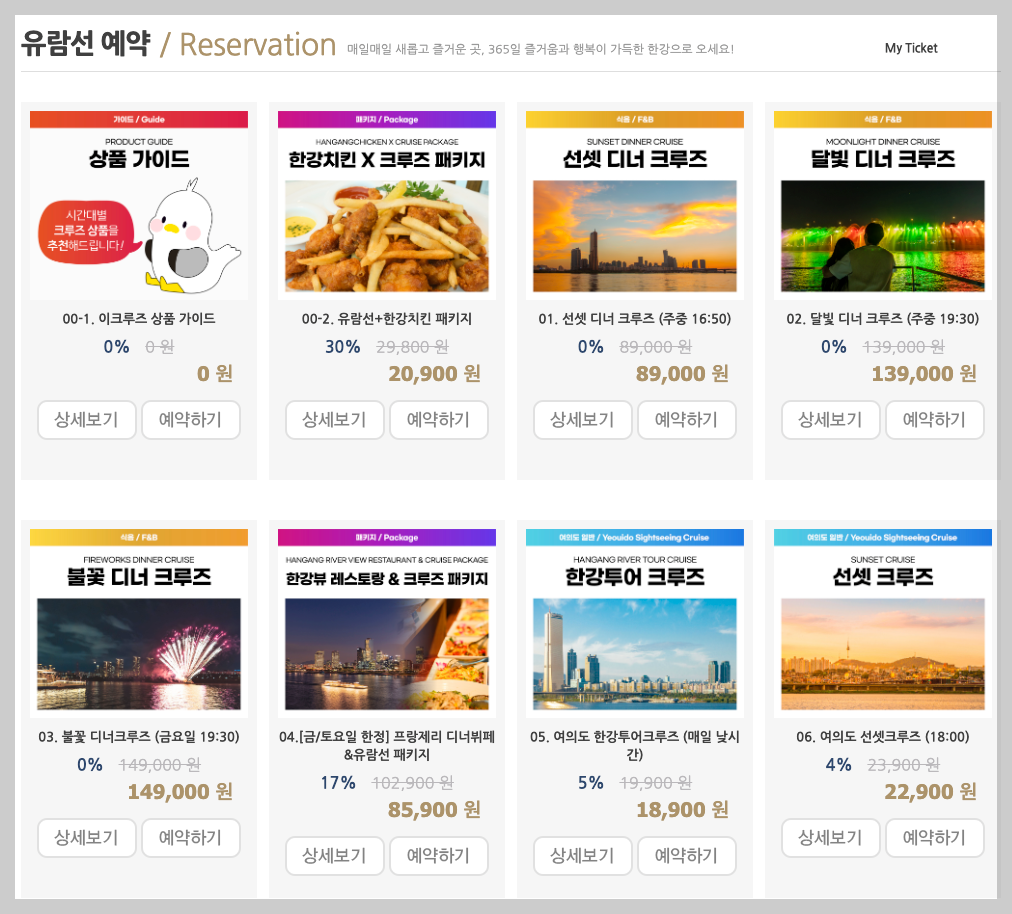Open details of the 한강뷰 레스토랑 & 크루즈 패키지
This screenshot has height=914, width=1012.
(335, 856)
